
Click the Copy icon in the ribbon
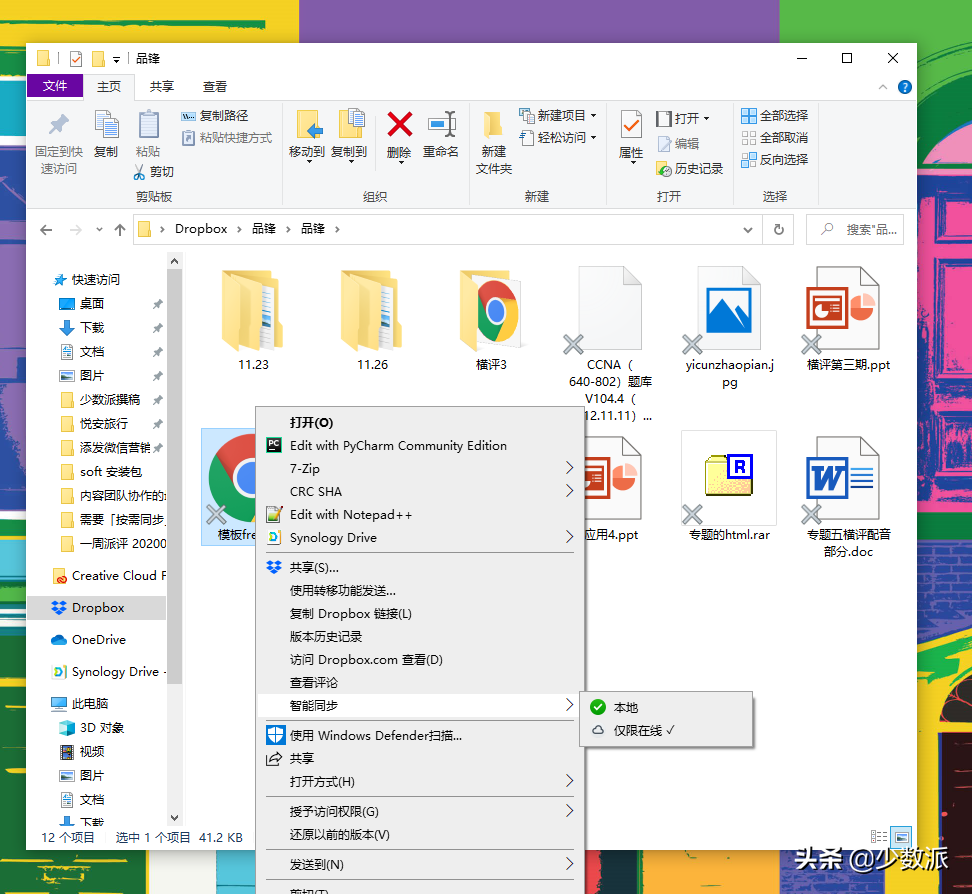[x=106, y=125]
